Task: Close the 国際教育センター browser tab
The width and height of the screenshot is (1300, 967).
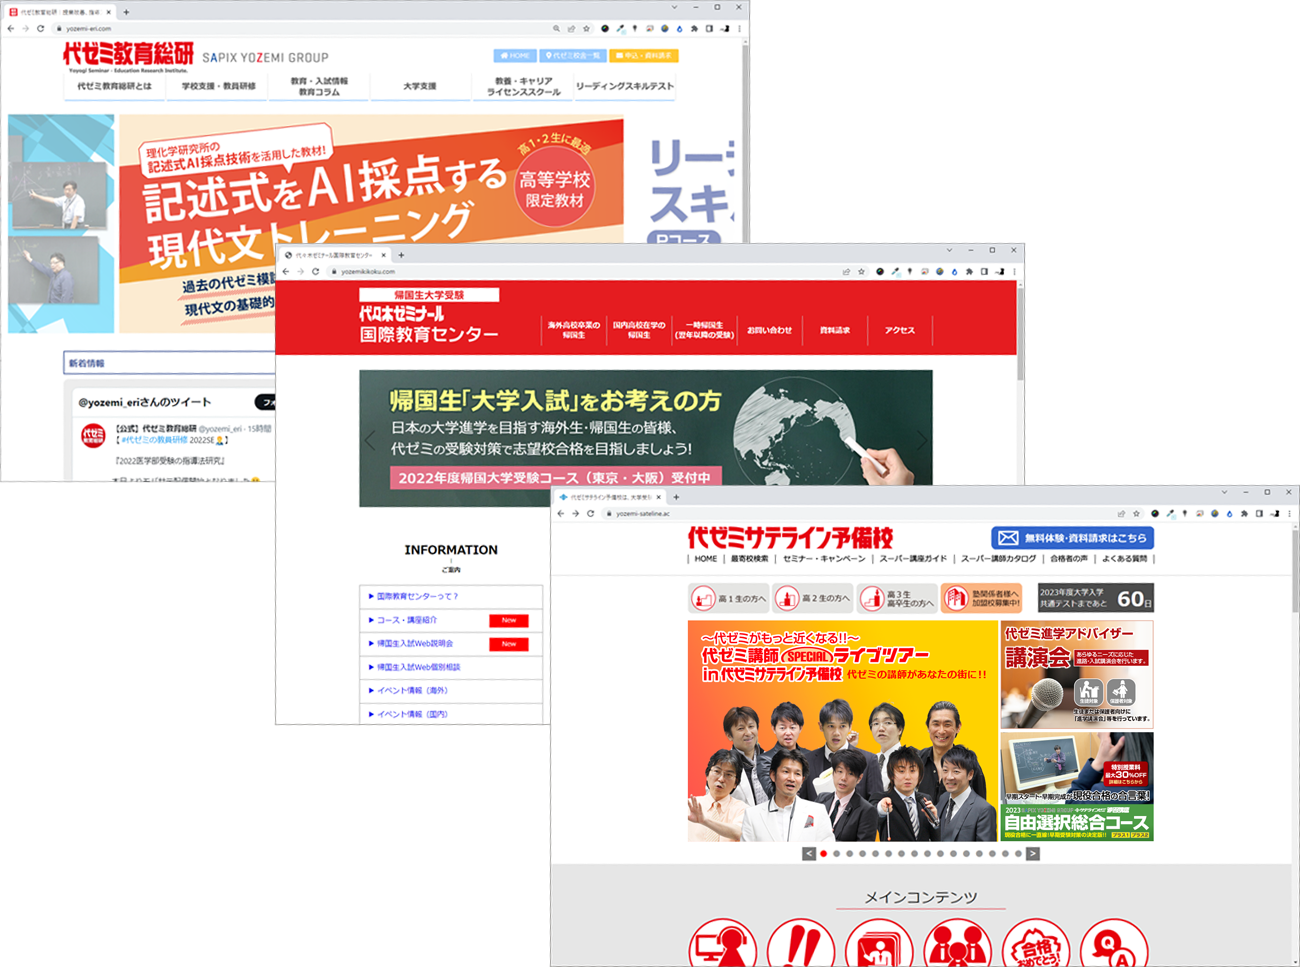Action: (x=383, y=255)
